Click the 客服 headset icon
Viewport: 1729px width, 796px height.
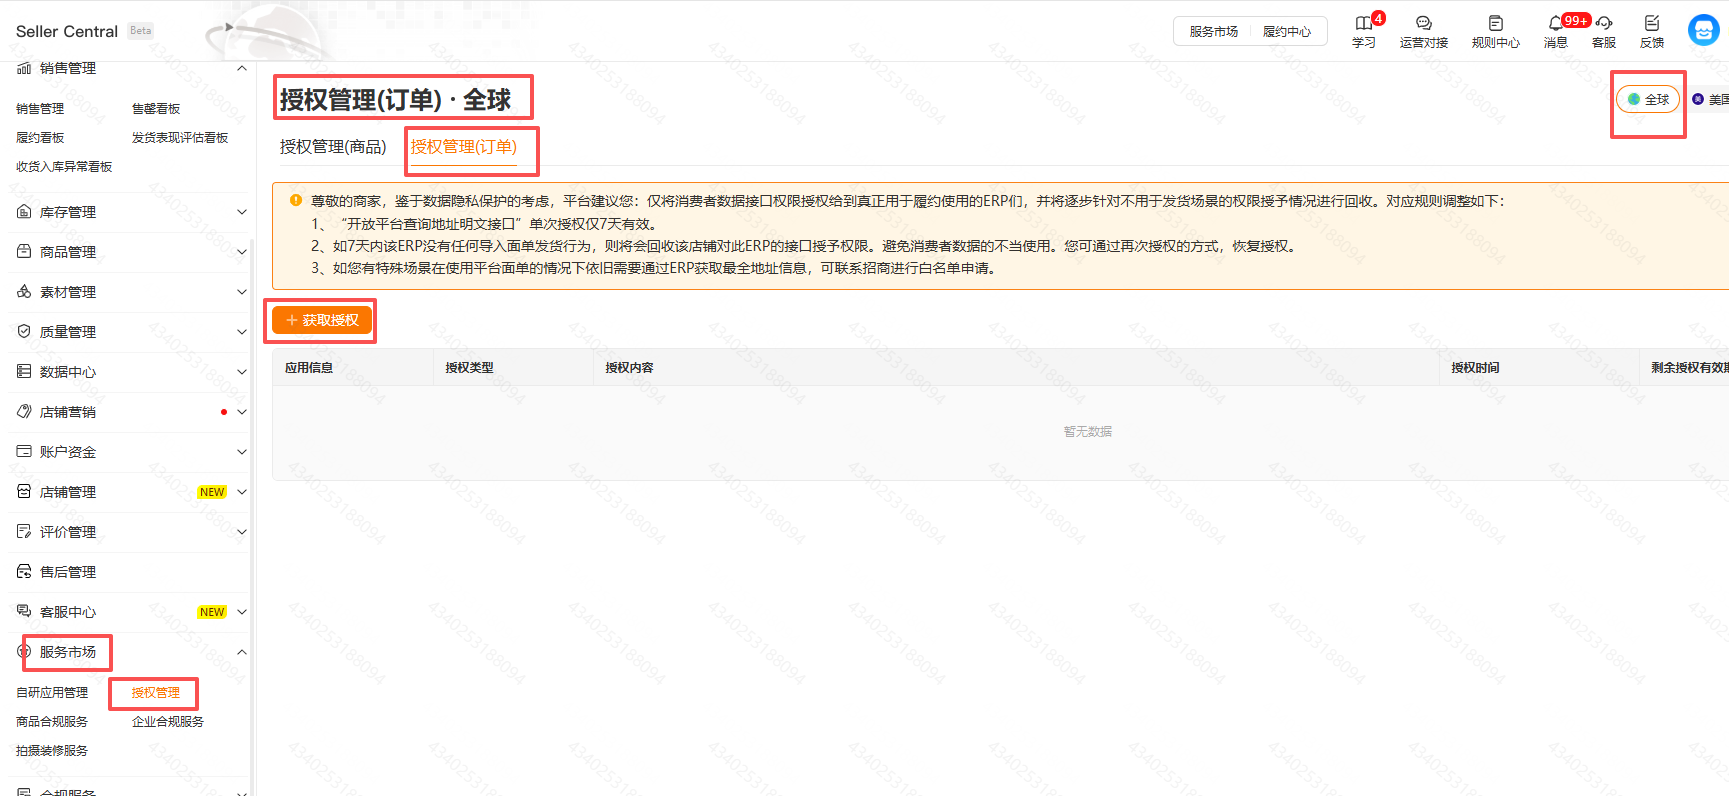coord(1604,23)
